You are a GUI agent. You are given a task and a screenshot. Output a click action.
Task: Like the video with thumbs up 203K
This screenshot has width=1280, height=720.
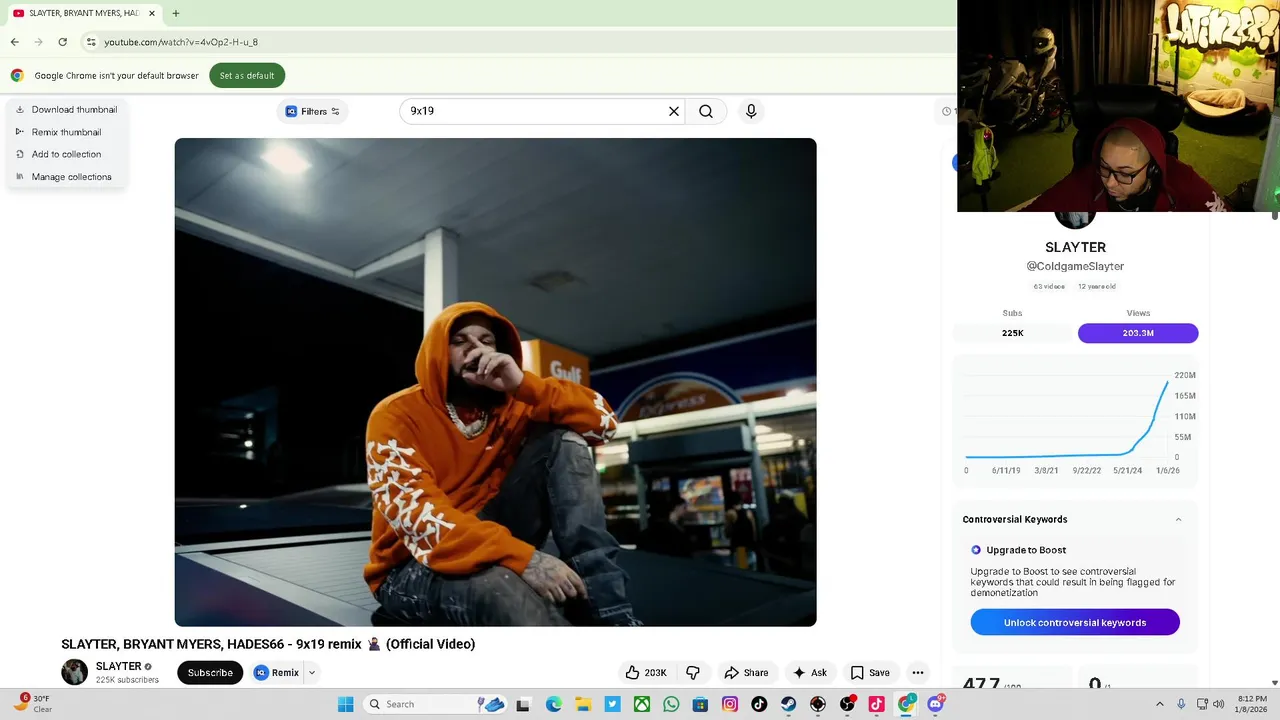pyautogui.click(x=646, y=673)
